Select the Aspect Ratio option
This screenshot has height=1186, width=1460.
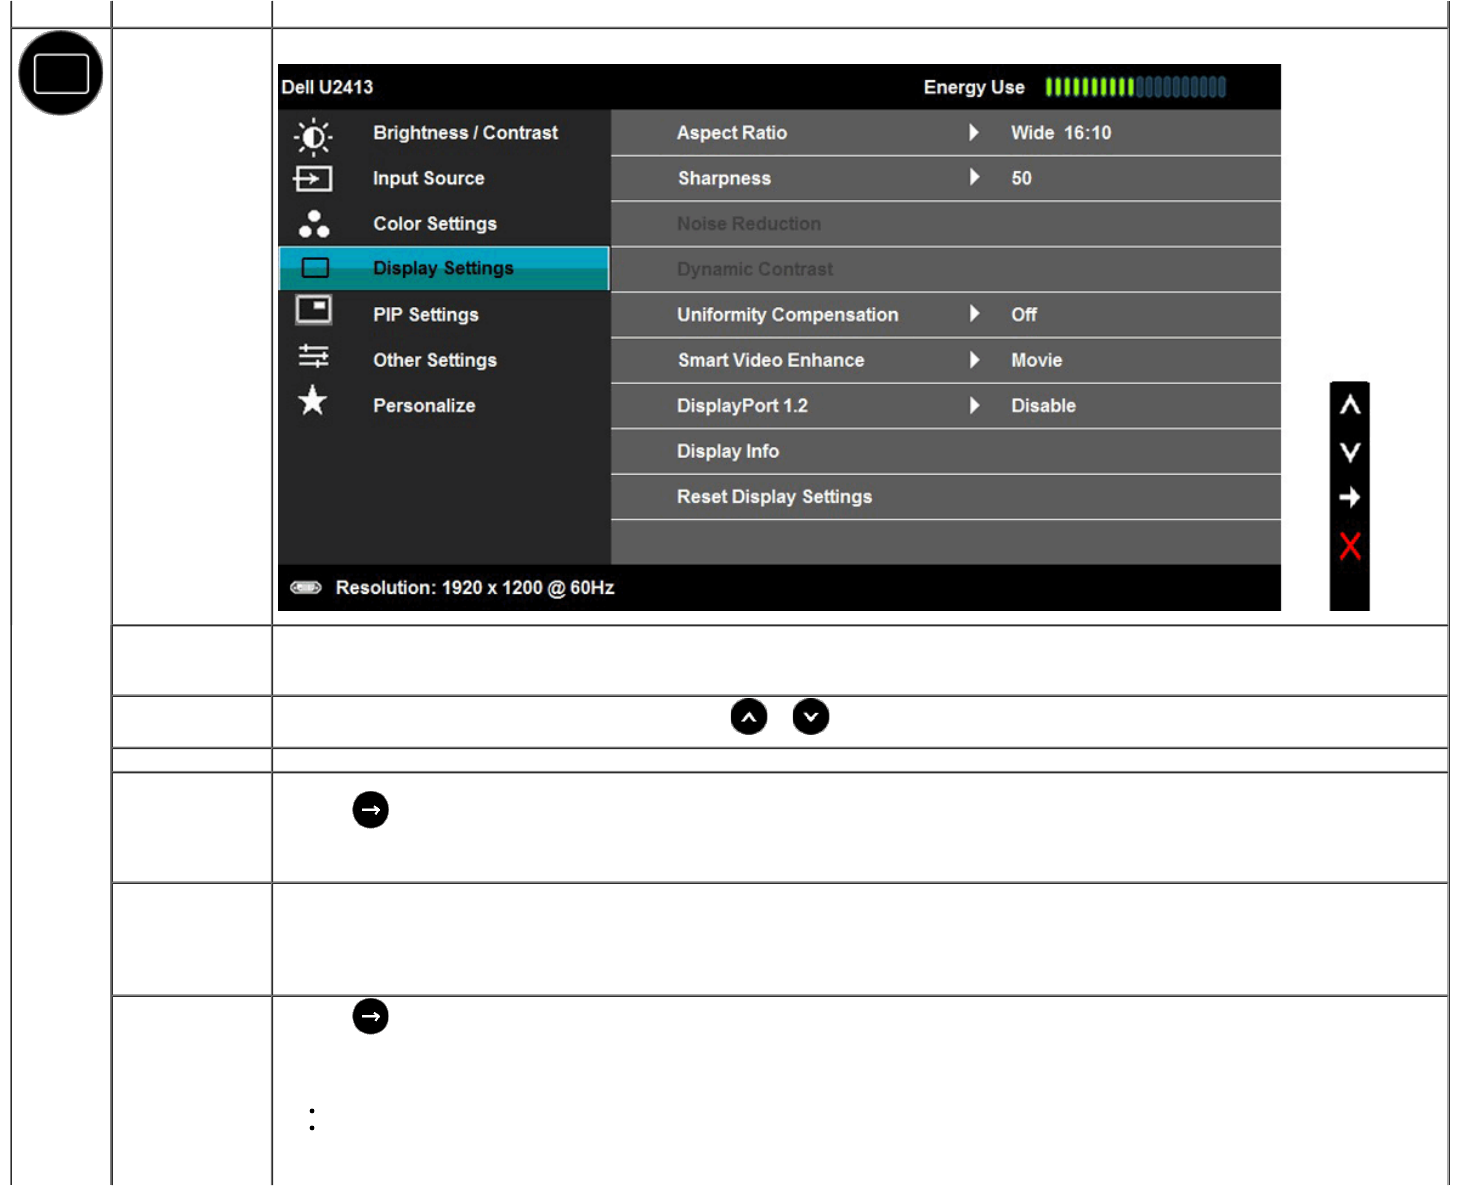click(x=946, y=133)
